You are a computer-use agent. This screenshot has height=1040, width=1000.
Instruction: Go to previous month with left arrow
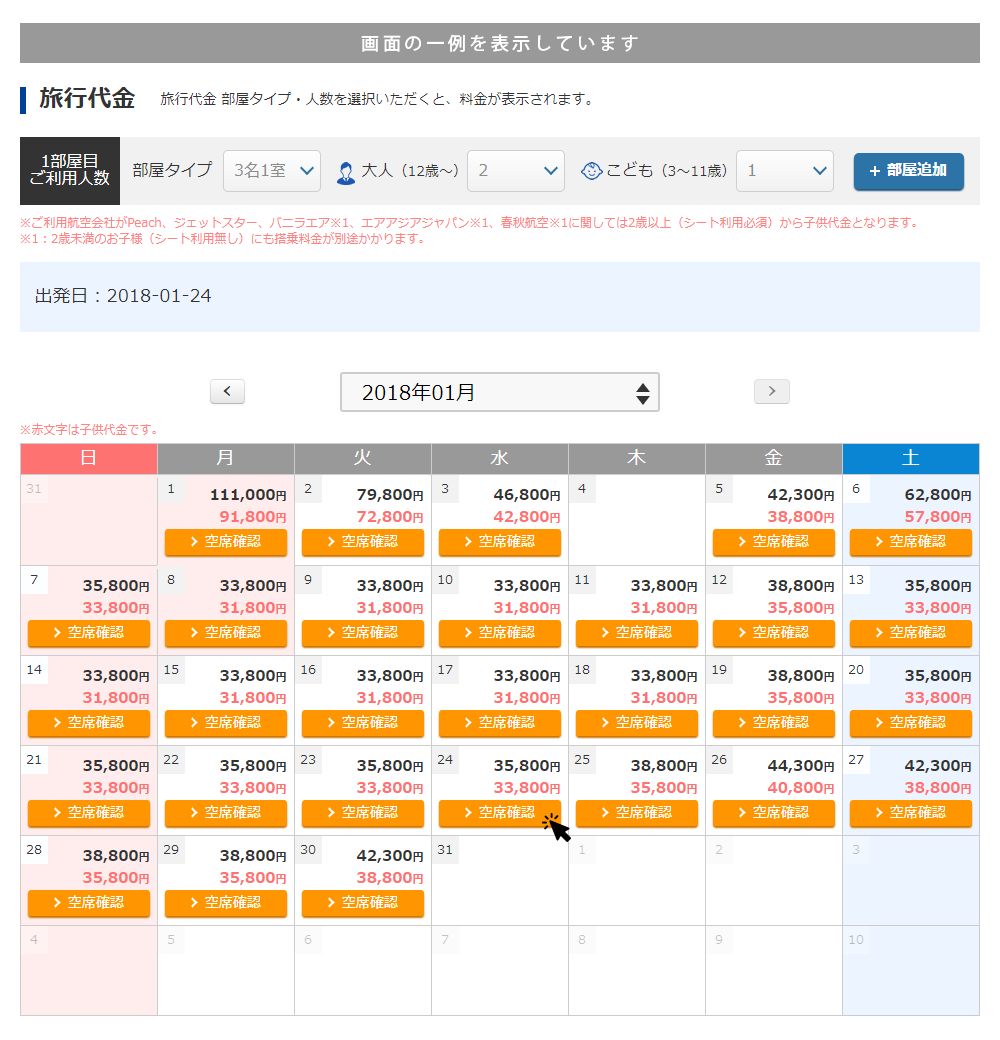pyautogui.click(x=227, y=392)
